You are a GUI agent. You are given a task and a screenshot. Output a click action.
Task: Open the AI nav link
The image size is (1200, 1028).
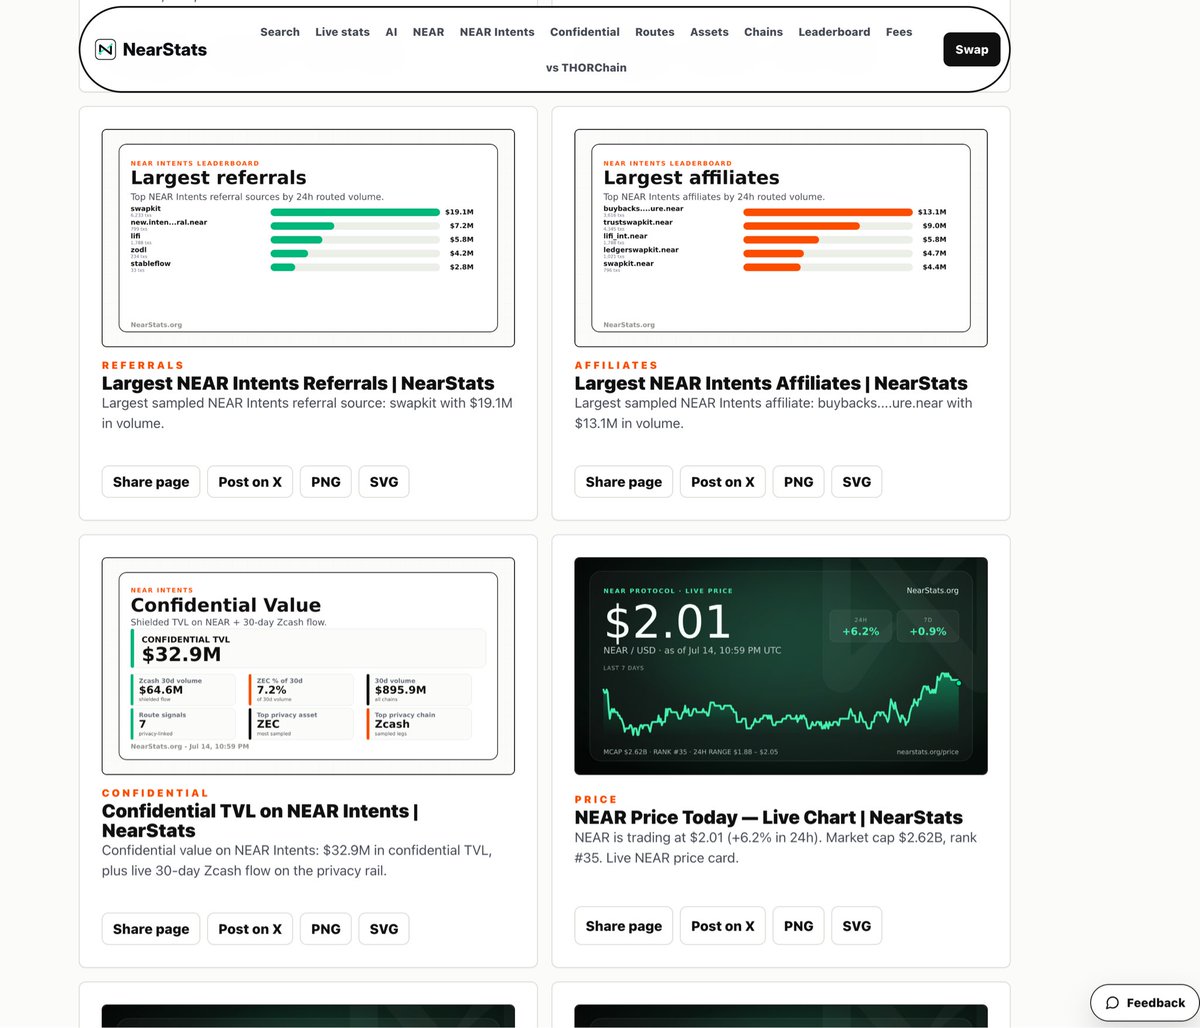pos(391,32)
